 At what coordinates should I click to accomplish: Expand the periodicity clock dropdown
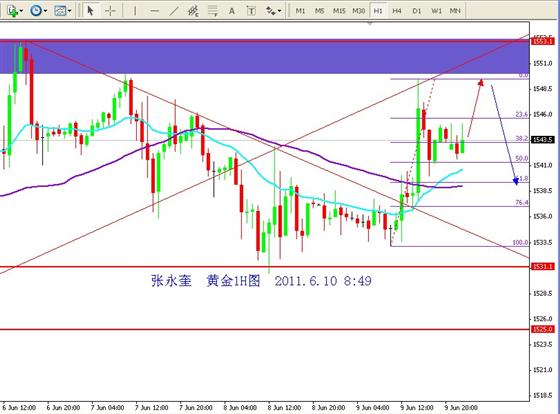coord(45,11)
